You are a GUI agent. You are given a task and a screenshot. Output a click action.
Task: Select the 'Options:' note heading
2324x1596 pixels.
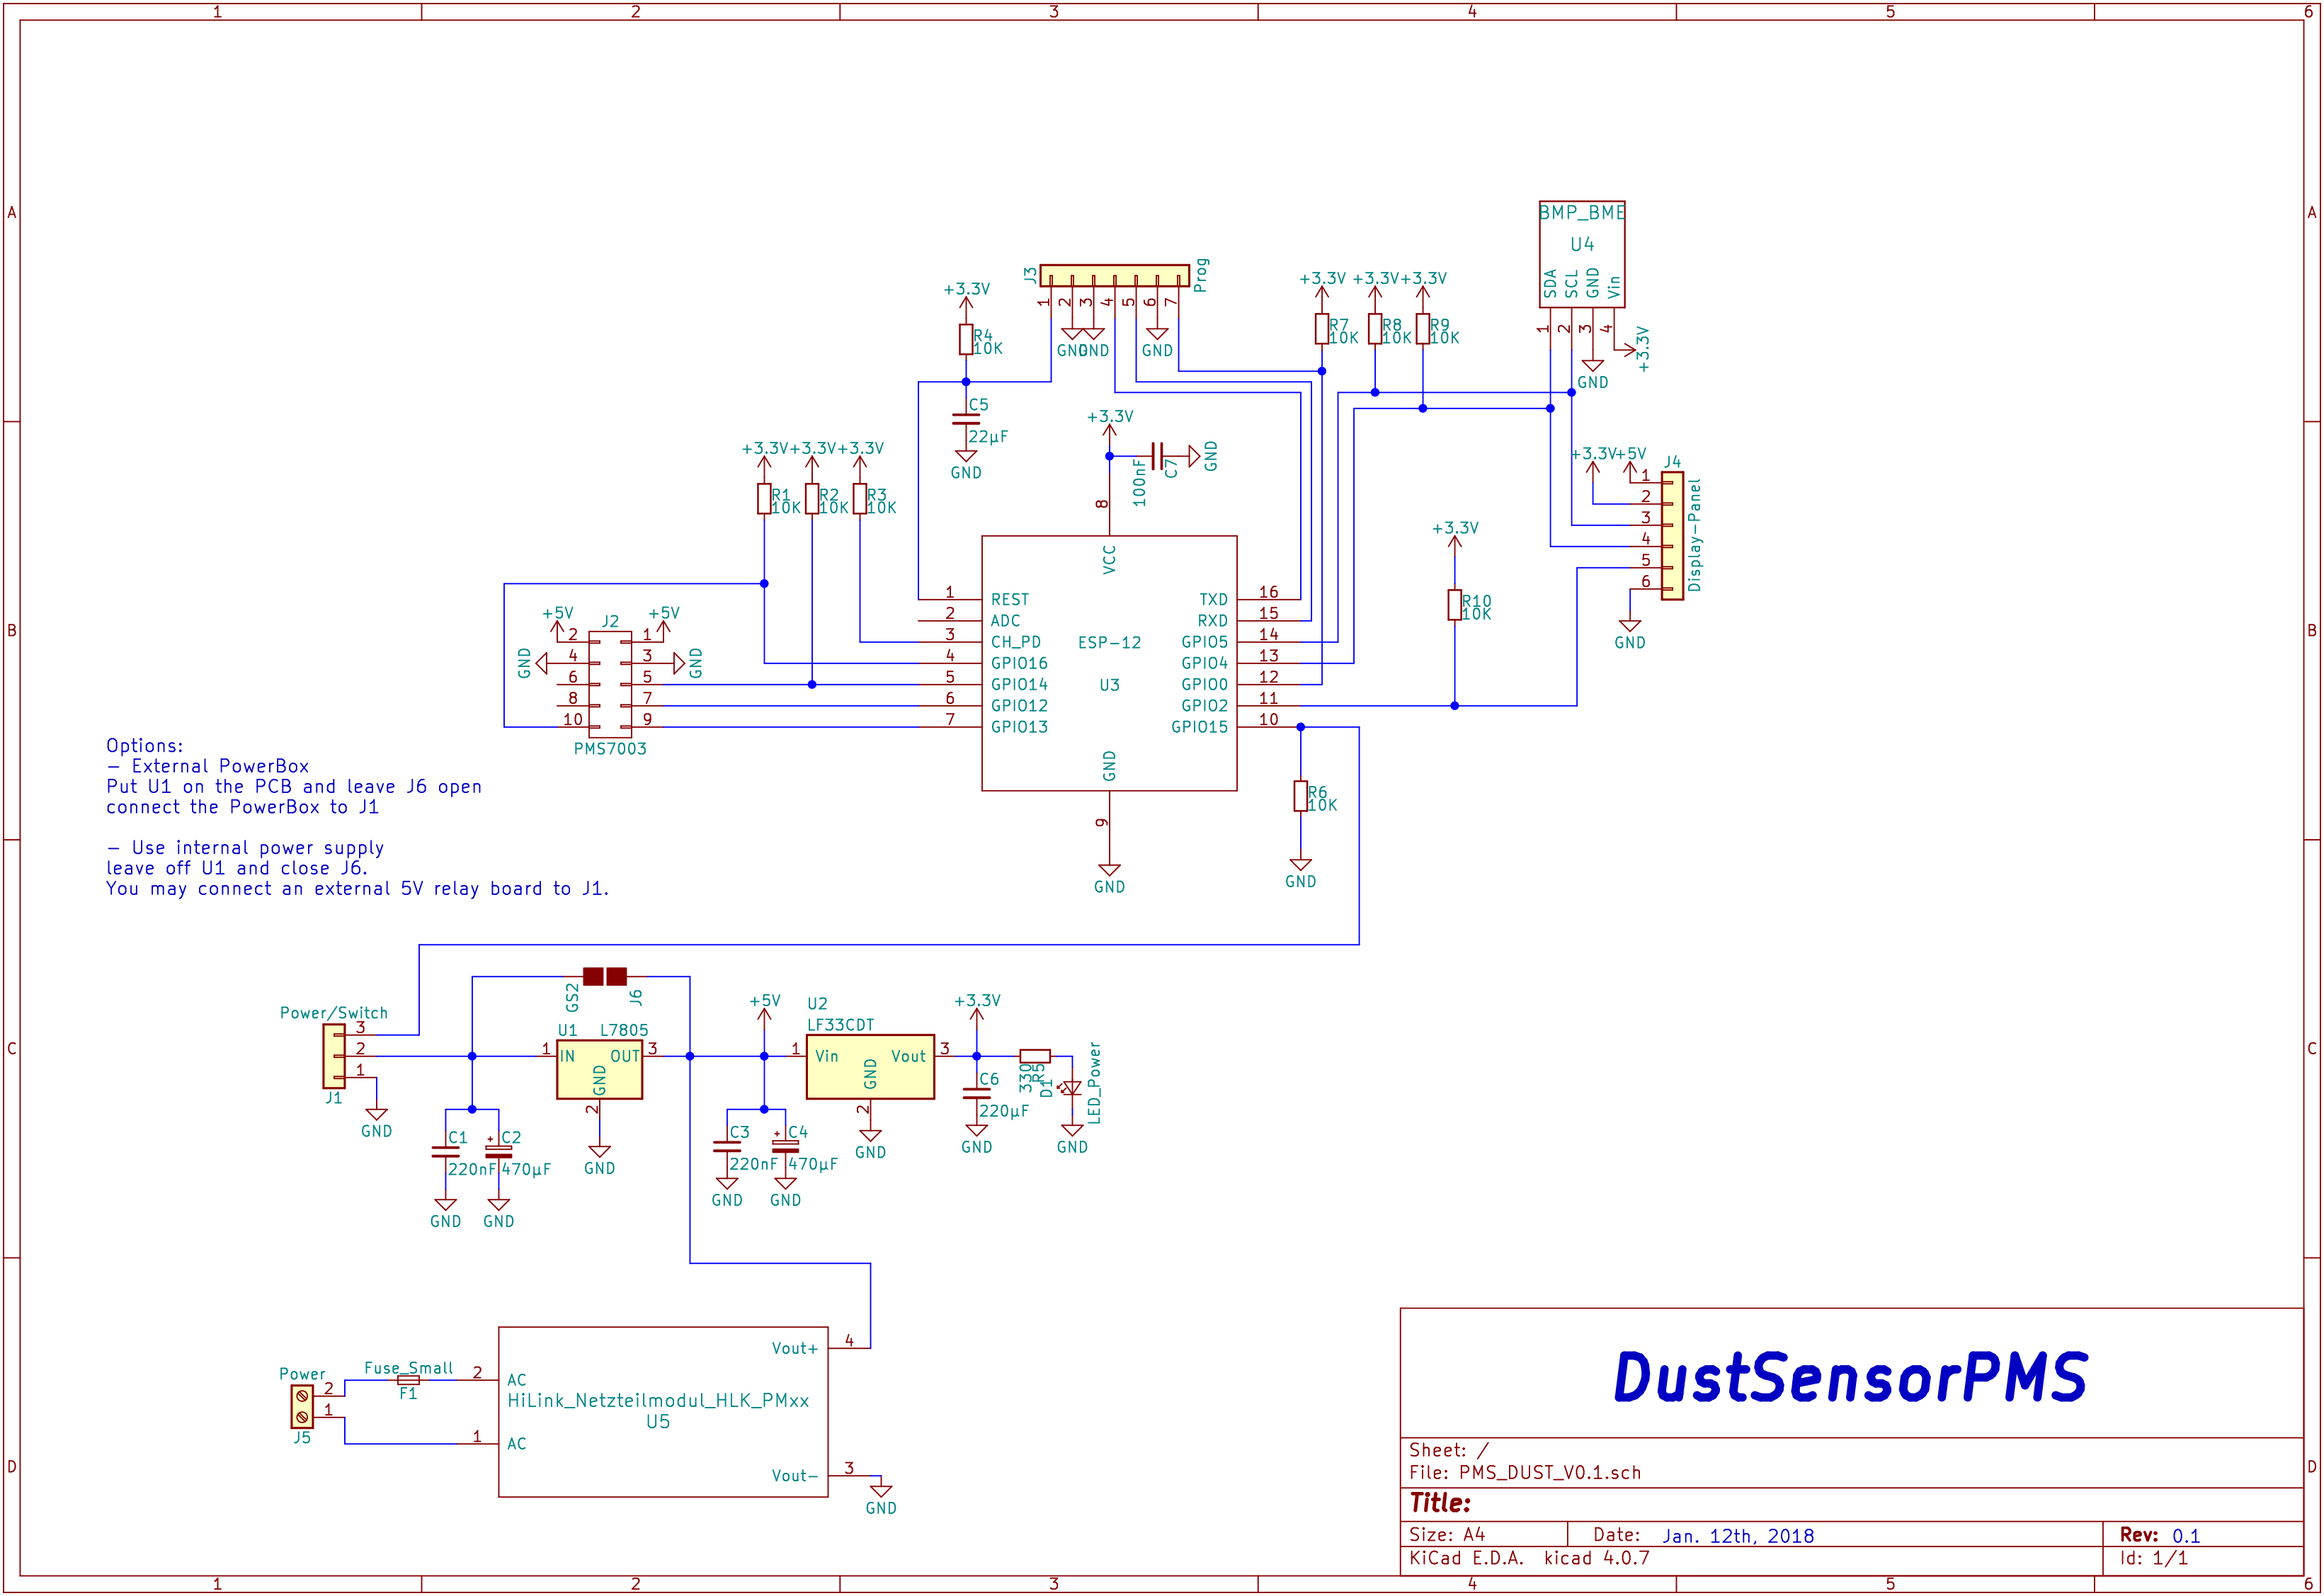145,746
